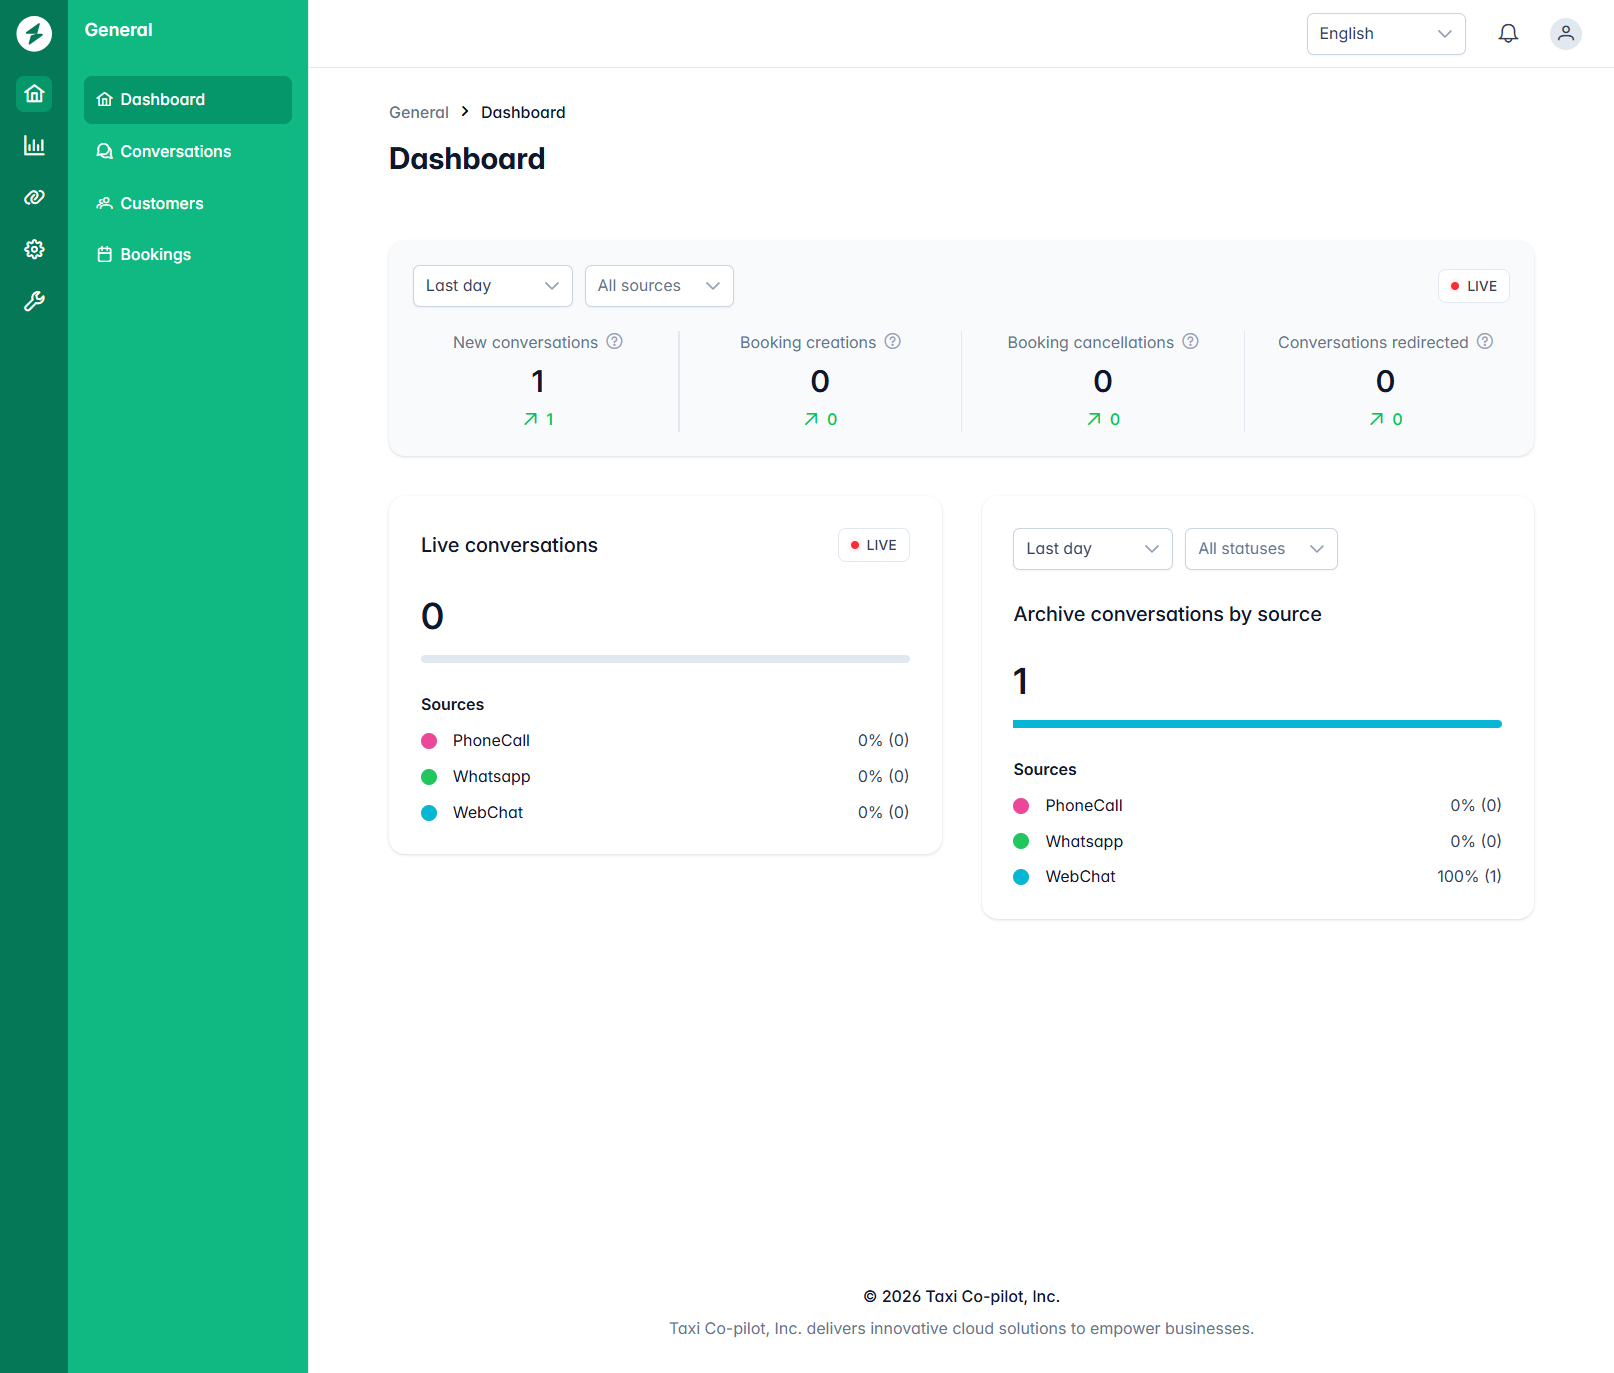This screenshot has width=1614, height=1373.
Task: Click the help icon next to New conversations
Action: (614, 341)
